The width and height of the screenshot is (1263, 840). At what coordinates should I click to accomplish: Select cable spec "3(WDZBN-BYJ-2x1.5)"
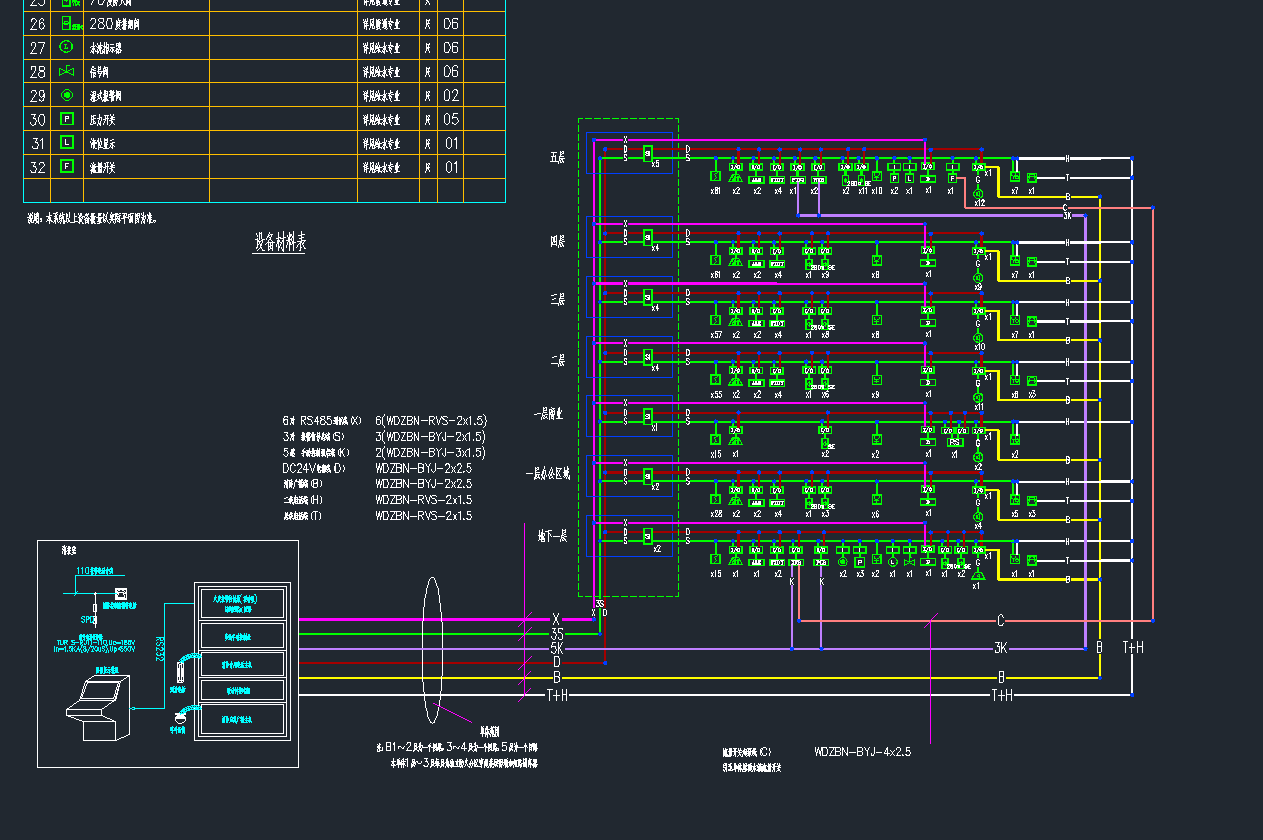[x=431, y=437]
